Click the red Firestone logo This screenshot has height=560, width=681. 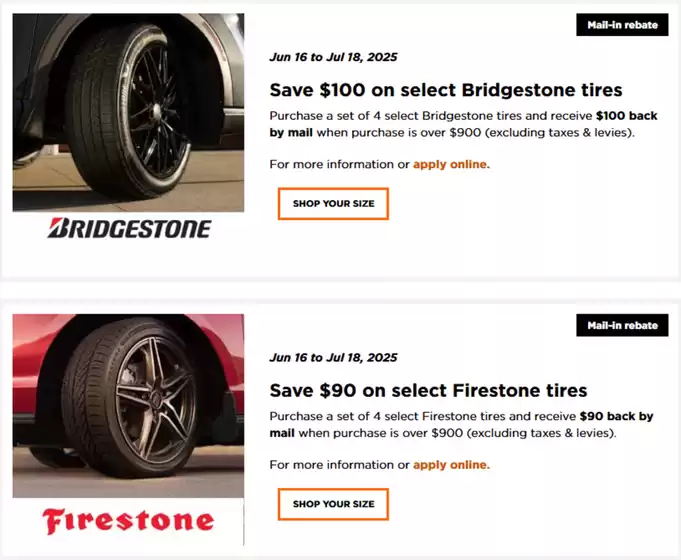(x=128, y=521)
